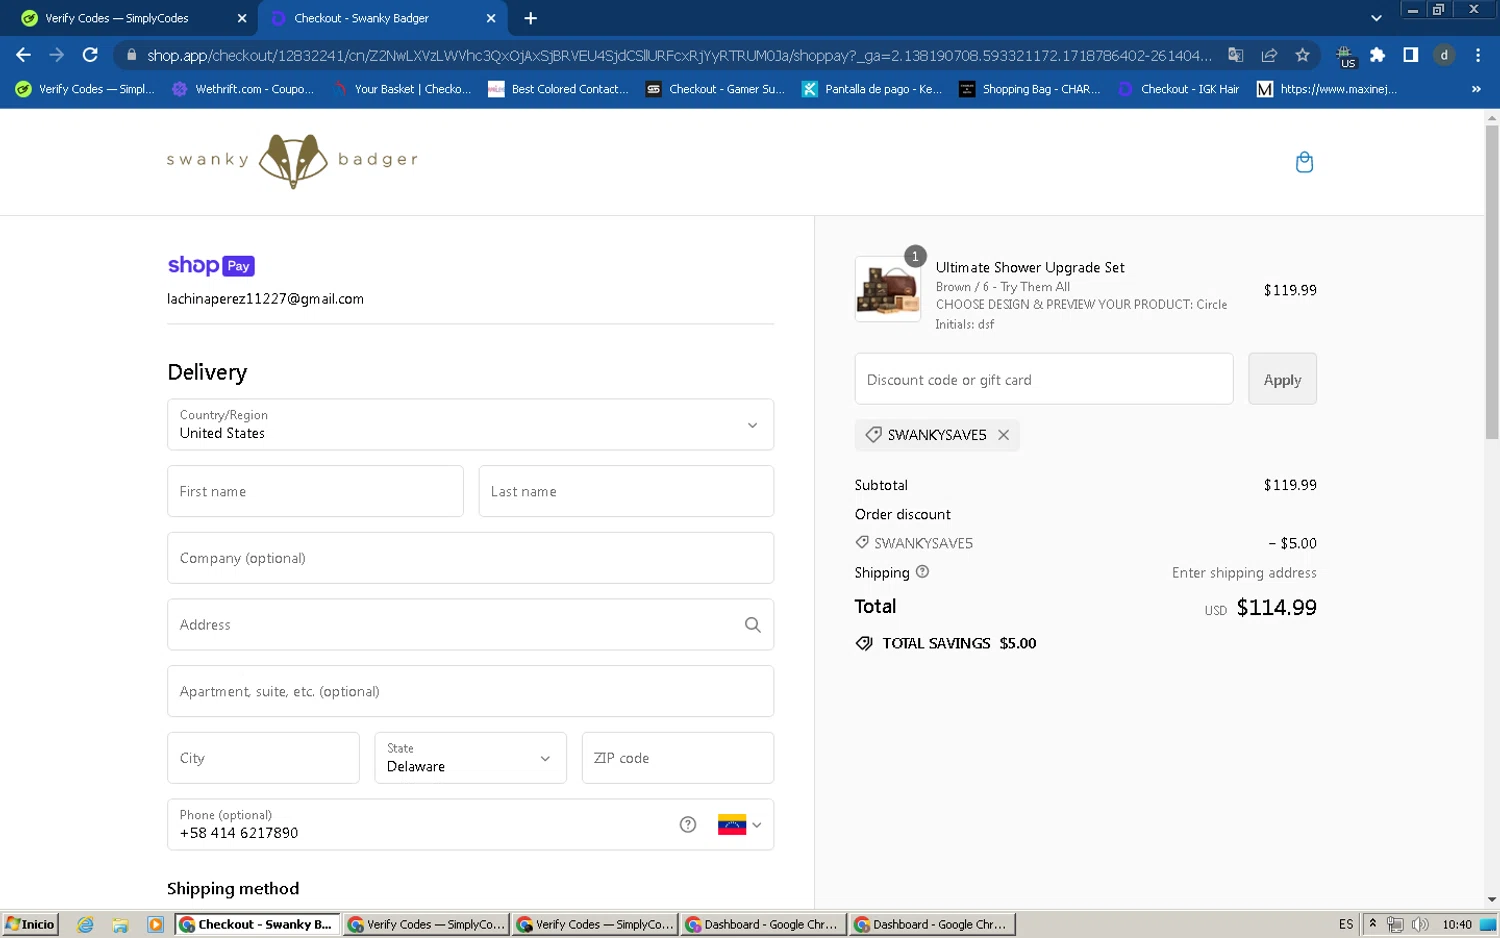Open a new browser tab
Viewport: 1500px width, 938px height.
(x=530, y=18)
